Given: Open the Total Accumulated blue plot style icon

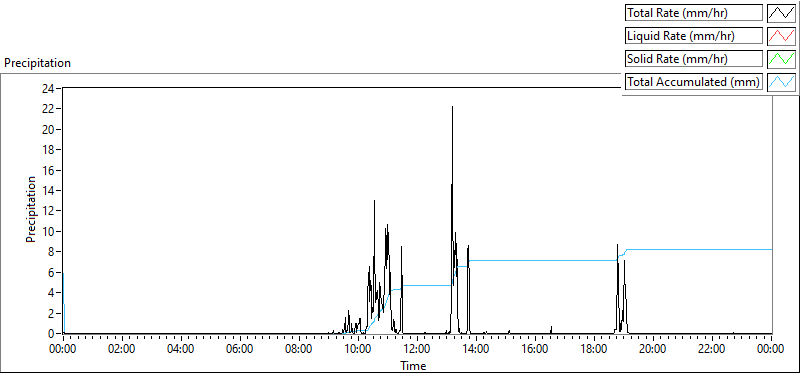Looking at the screenshot, I should coord(781,82).
